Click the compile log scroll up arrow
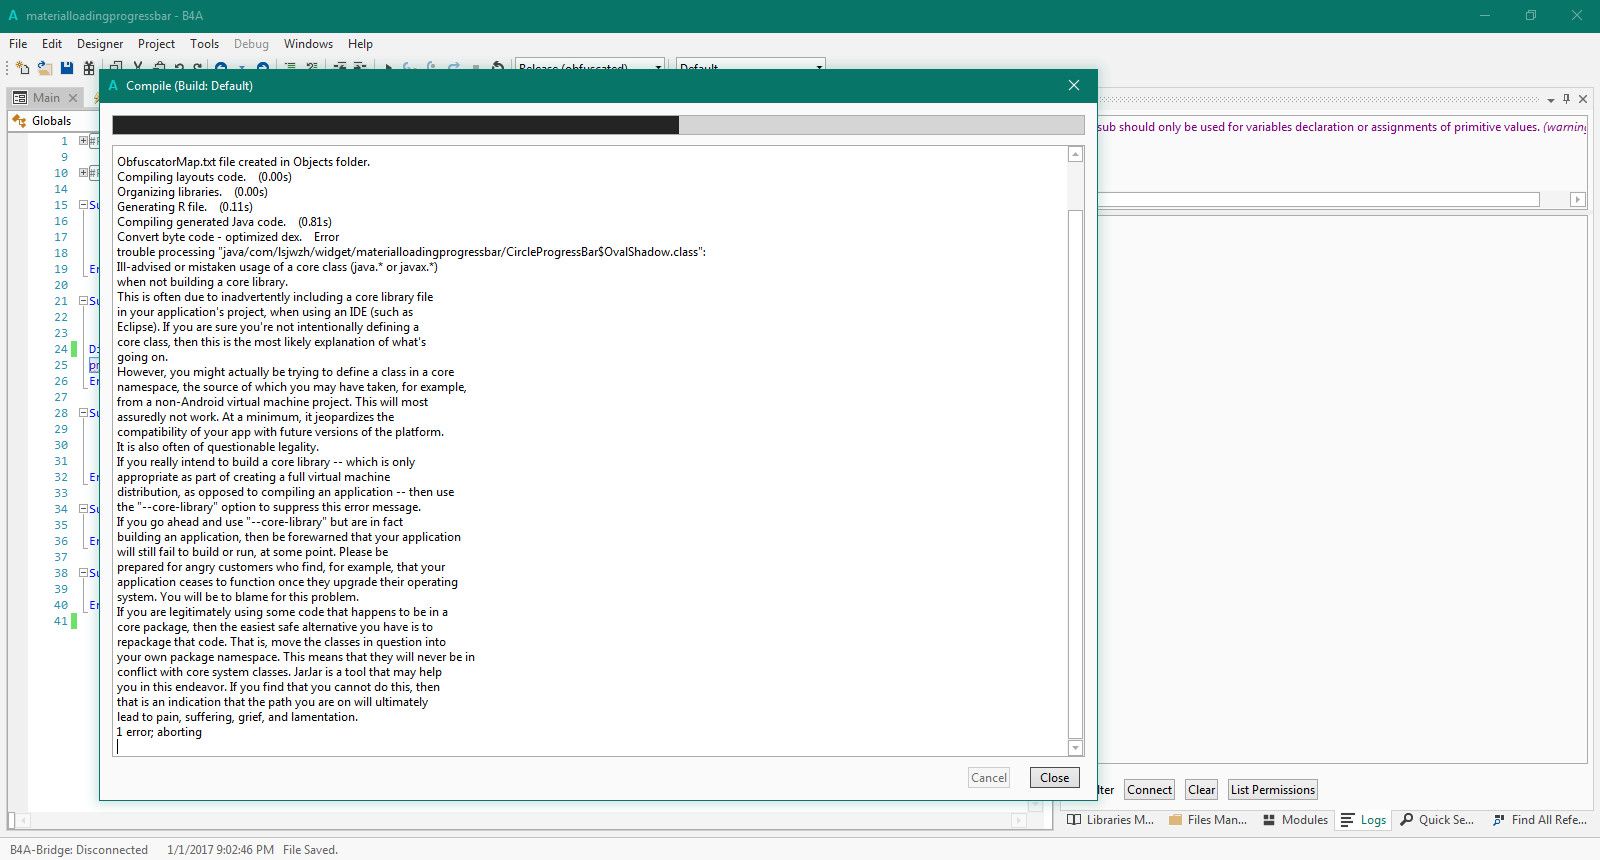The width and height of the screenshot is (1600, 860). (x=1076, y=154)
